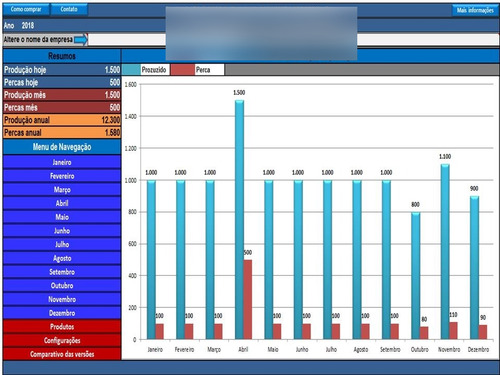Open the Produtos section
The width and height of the screenshot is (500, 375).
pyautogui.click(x=62, y=326)
